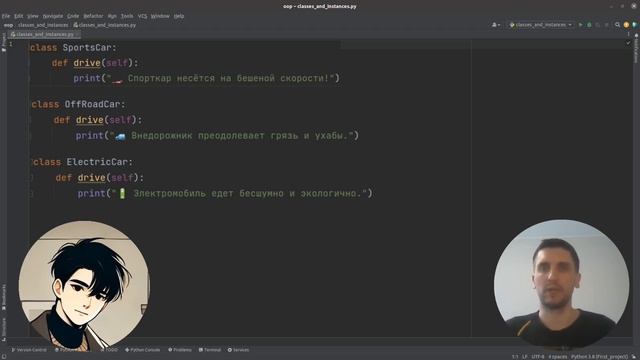Image resolution: width=640 pixels, height=360 pixels.
Task: Click the ElectricCar class name in code
Action: pos(97,162)
